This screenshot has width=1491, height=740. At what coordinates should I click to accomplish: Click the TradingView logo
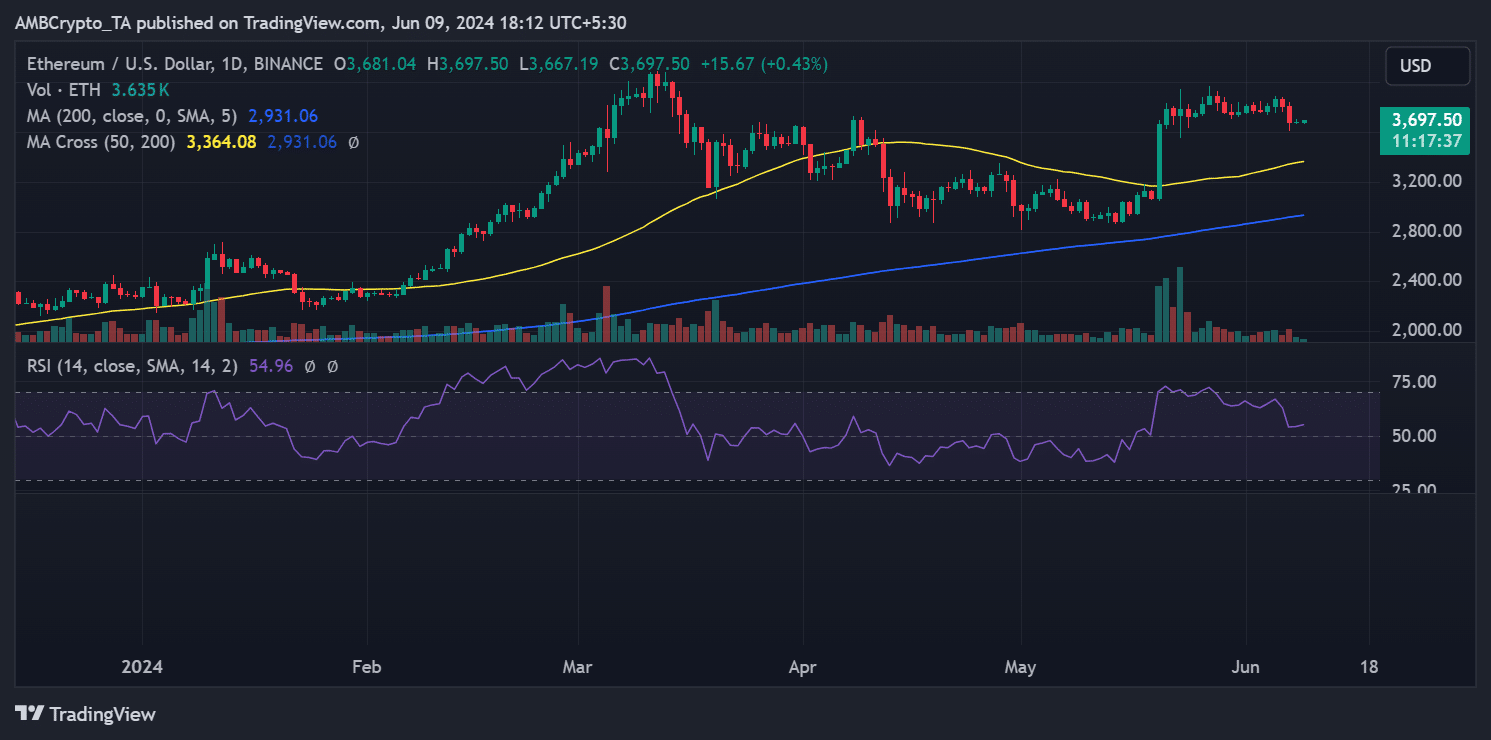coord(85,714)
